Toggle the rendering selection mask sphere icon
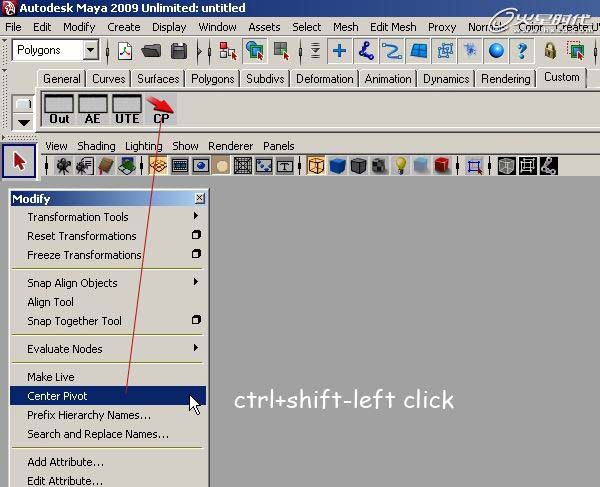The width and height of the screenshot is (600, 487). pyautogui.click(x=496, y=51)
